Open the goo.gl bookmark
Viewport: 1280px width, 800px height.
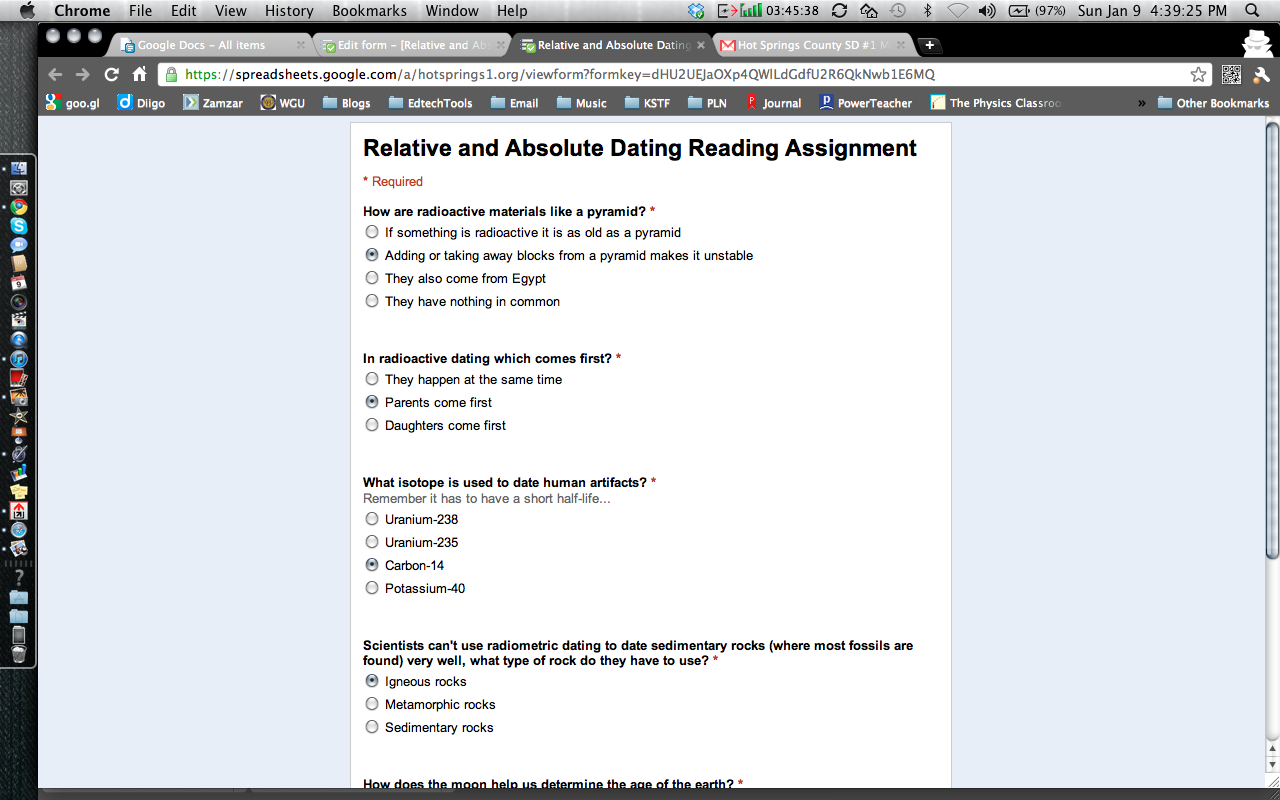tap(73, 103)
